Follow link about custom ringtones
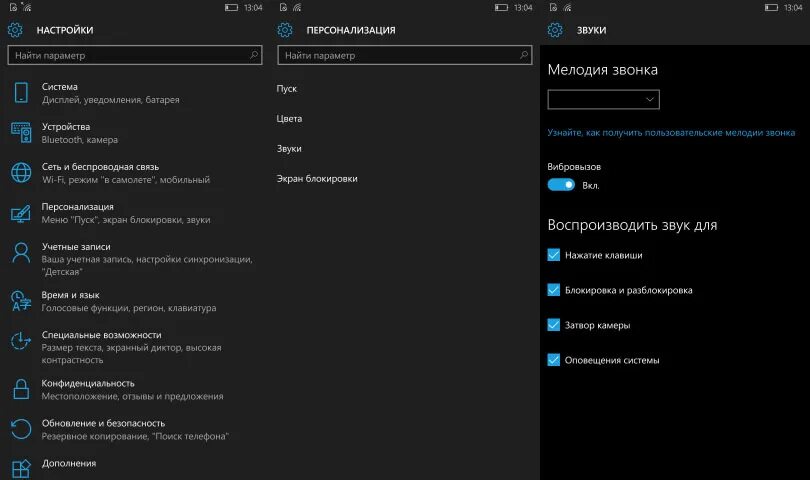The width and height of the screenshot is (810, 480). (671, 132)
